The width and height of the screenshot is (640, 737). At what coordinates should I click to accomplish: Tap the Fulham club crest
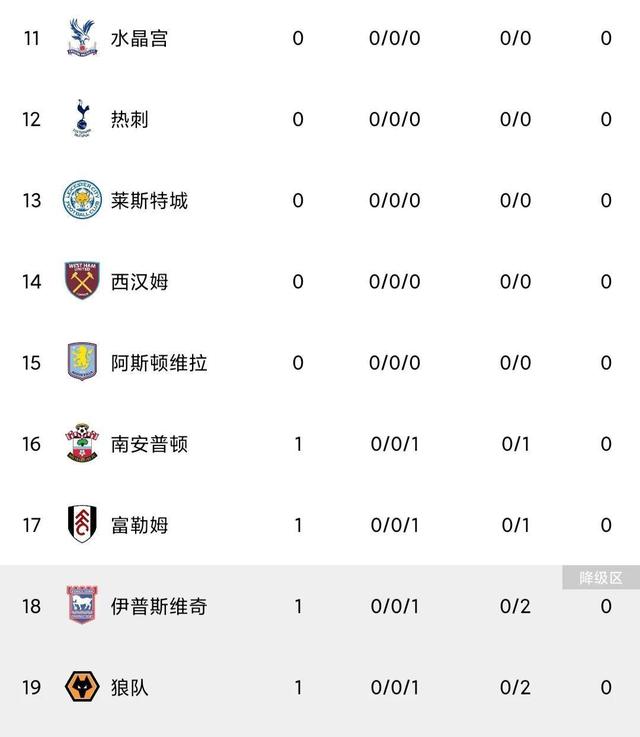82,524
